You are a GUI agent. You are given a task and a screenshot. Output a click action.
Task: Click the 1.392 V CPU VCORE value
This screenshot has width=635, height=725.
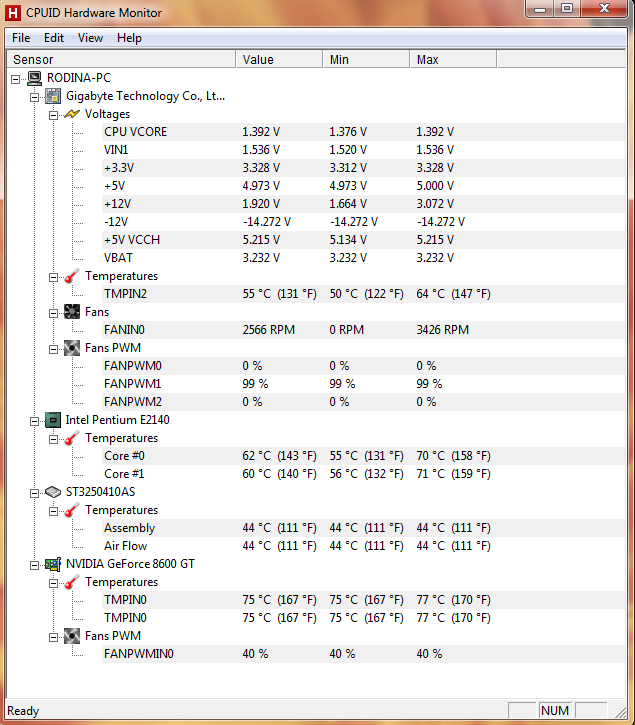(261, 132)
